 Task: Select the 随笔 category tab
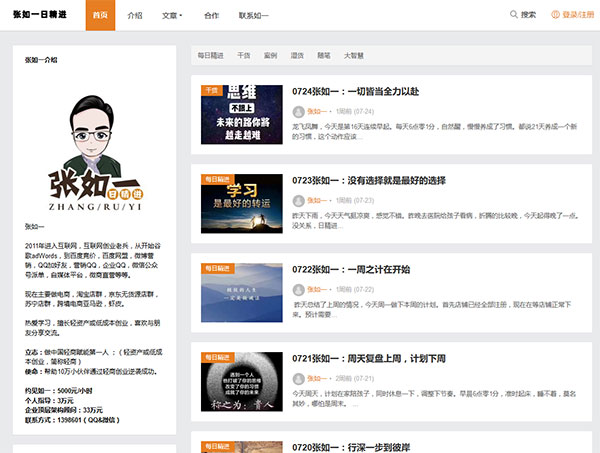pyautogui.click(x=324, y=55)
